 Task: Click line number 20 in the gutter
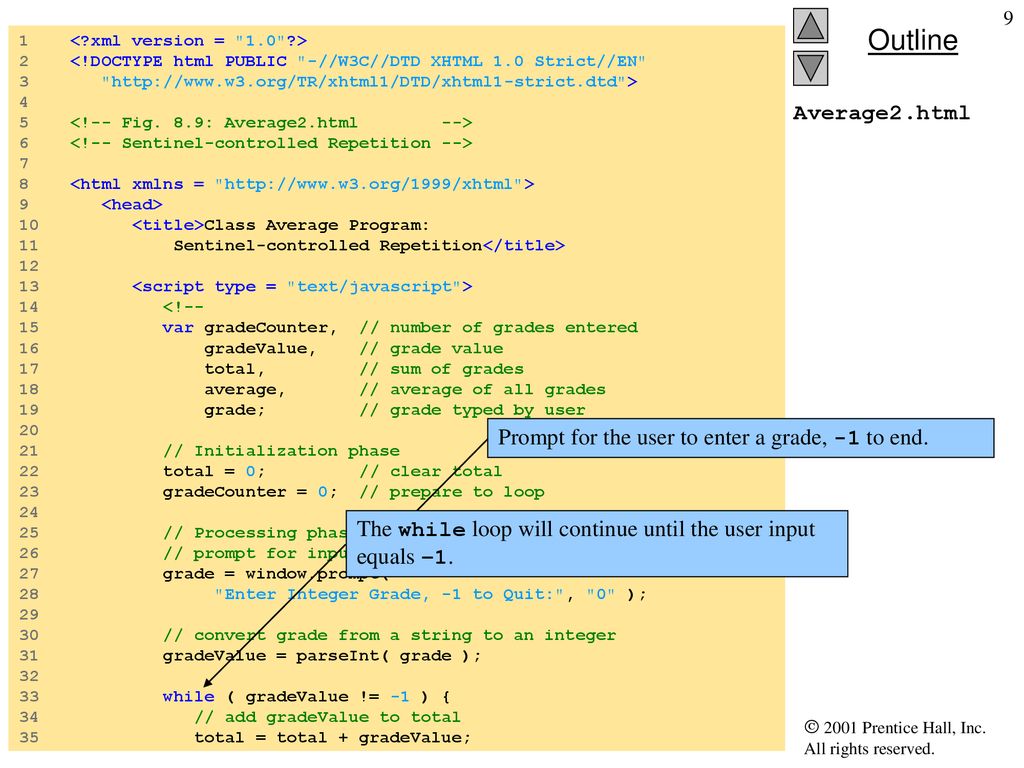28,430
